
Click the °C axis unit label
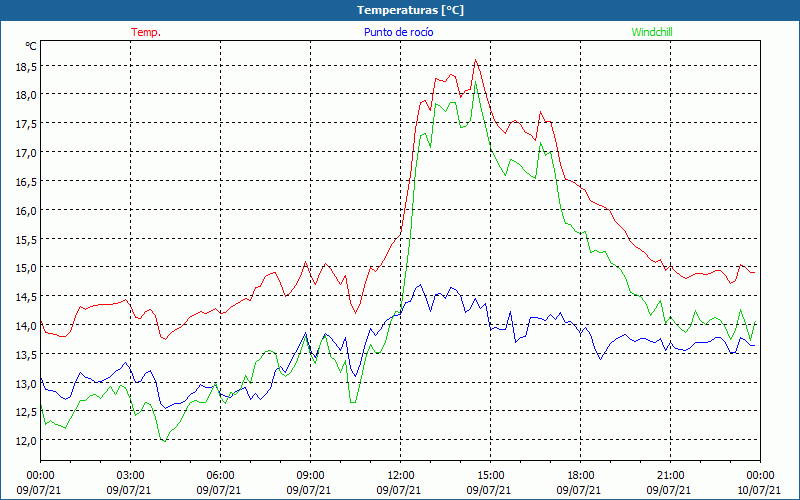pyautogui.click(x=31, y=46)
